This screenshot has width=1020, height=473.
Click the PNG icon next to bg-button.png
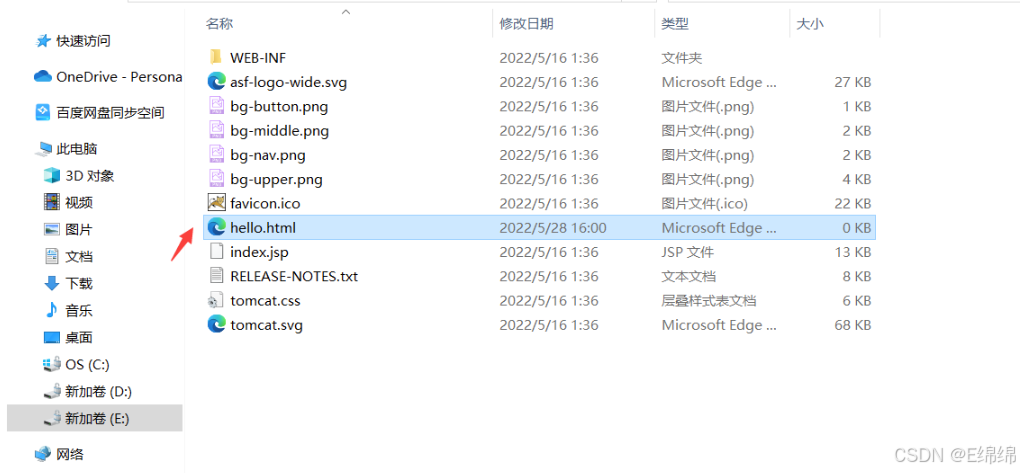216,106
